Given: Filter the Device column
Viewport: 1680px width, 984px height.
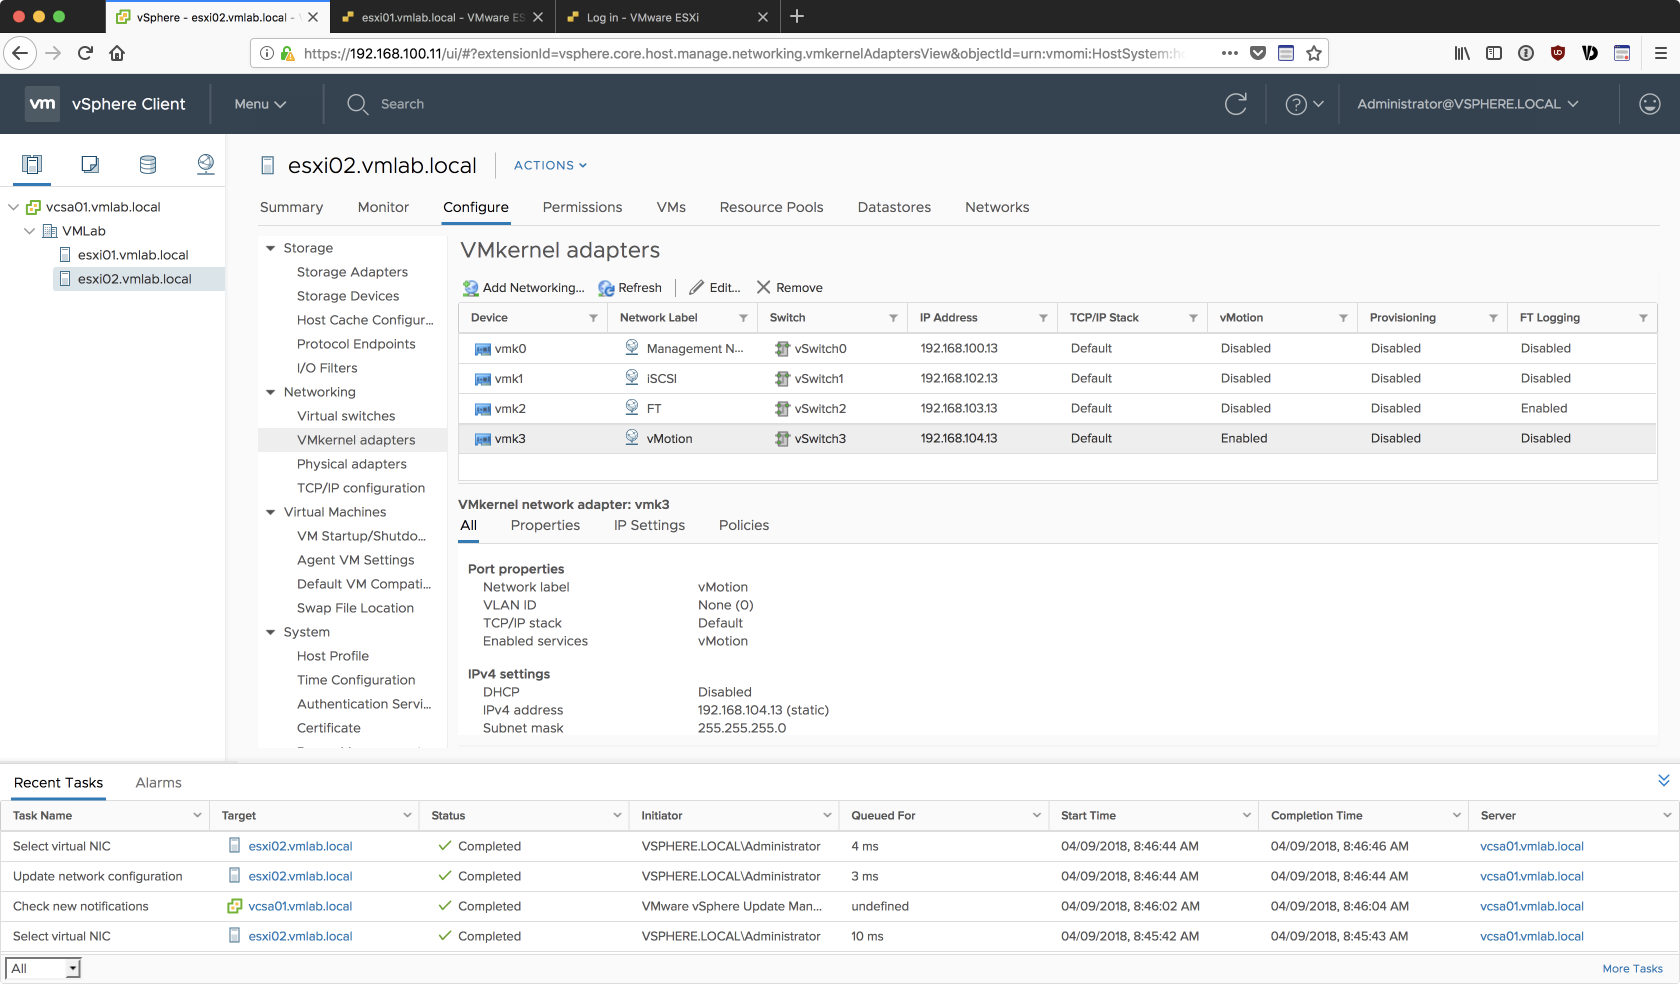Looking at the screenshot, I should (593, 318).
